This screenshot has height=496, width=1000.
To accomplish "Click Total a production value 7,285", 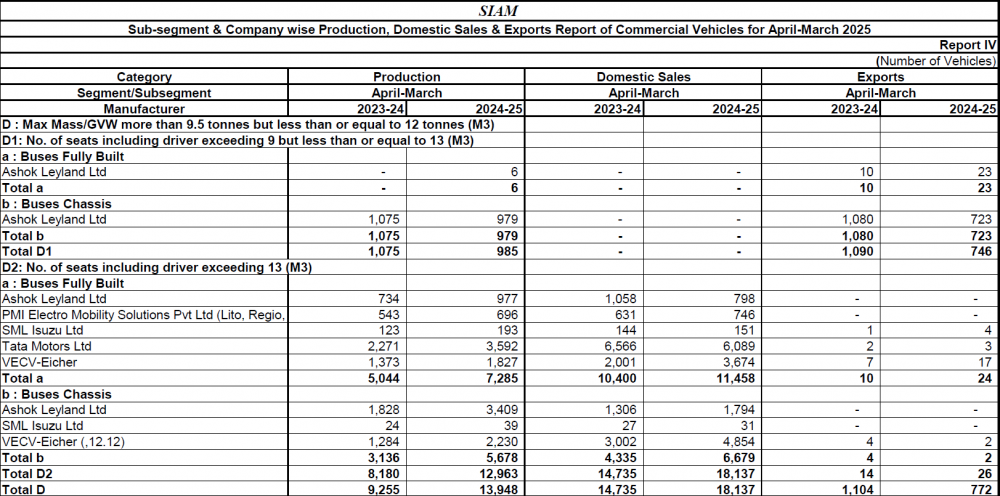I will (x=503, y=378).
